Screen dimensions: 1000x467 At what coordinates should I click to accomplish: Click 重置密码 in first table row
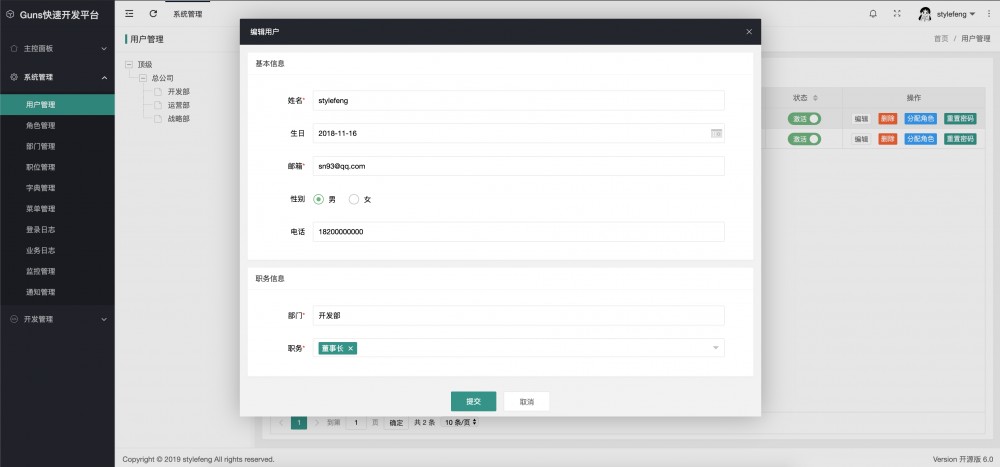(x=960, y=119)
